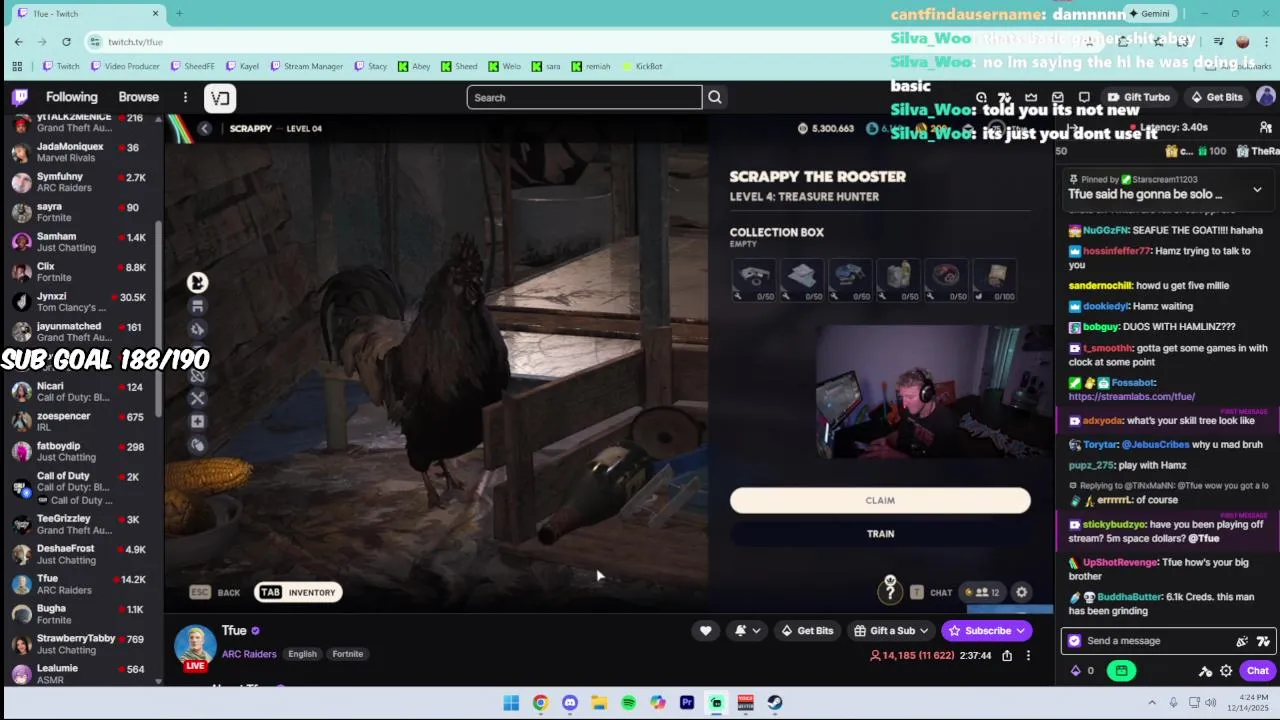Click the share stream icon
The image size is (1280, 720).
(1007, 656)
